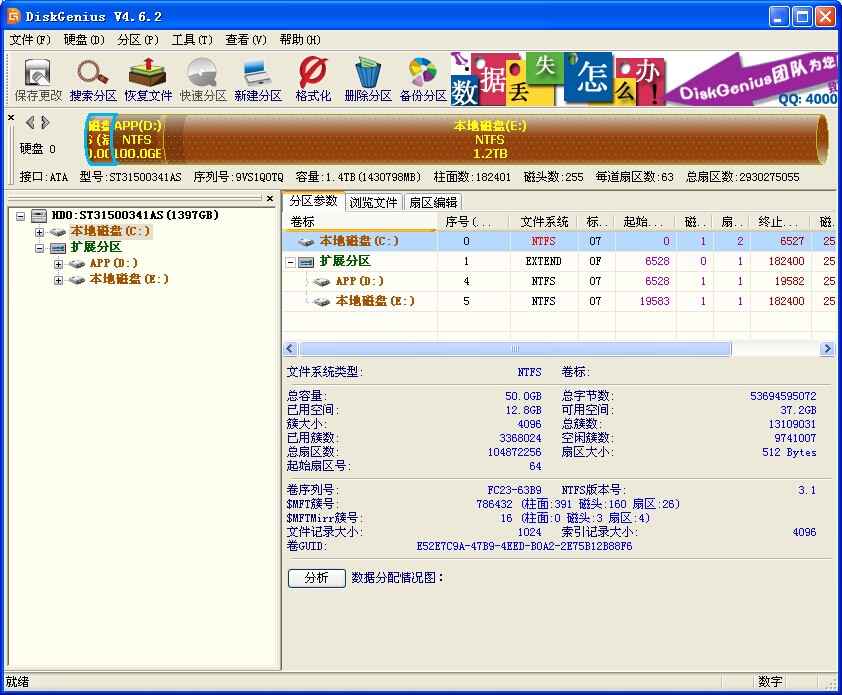Select HD0:ST31500341AS(1397GB) in the tree

tap(135, 215)
